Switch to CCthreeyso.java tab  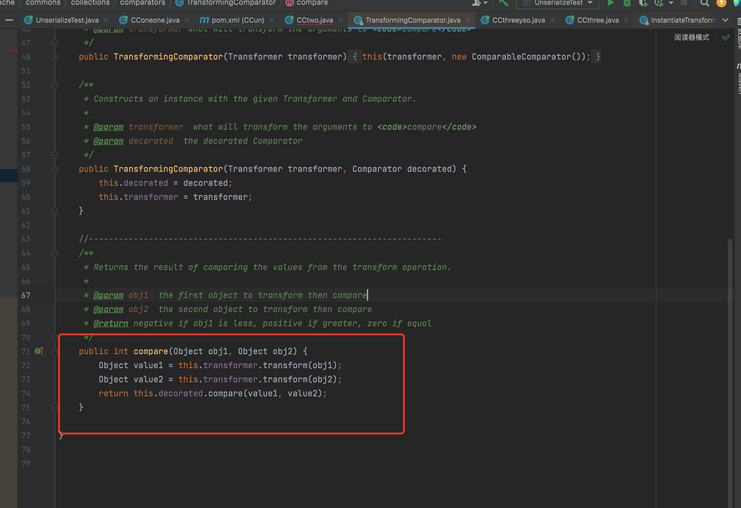518,20
